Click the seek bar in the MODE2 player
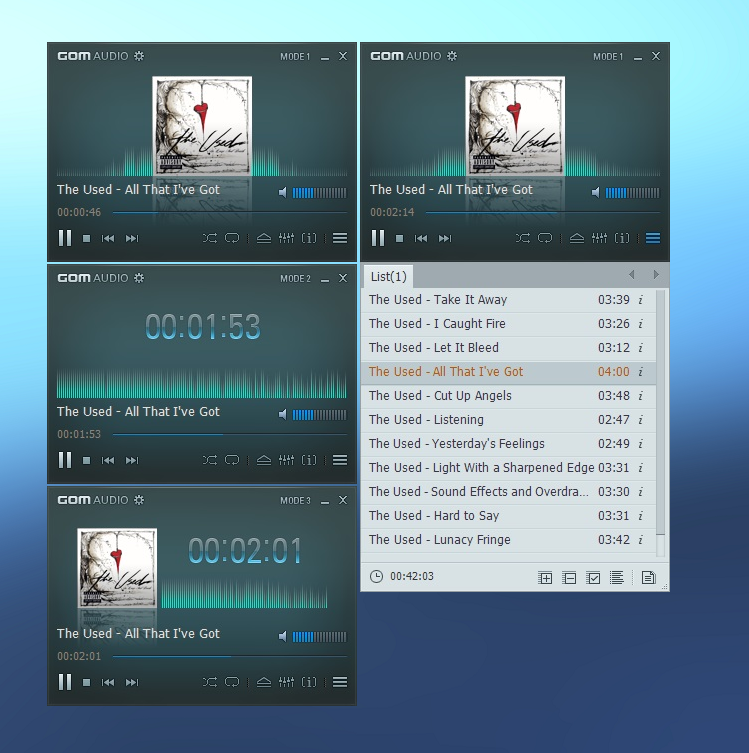 230,434
